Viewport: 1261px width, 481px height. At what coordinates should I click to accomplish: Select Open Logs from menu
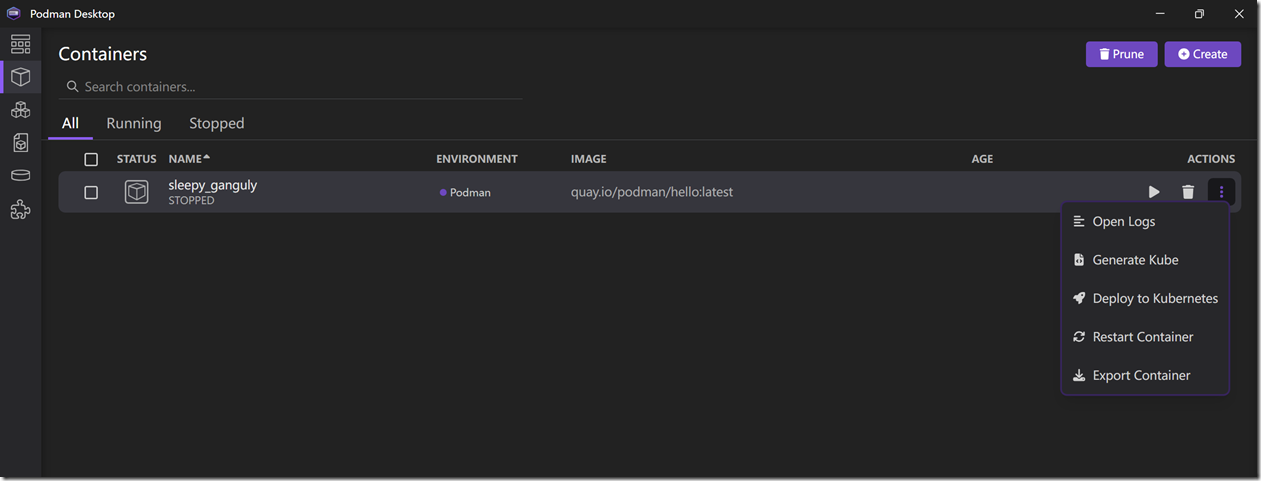(x=1123, y=222)
